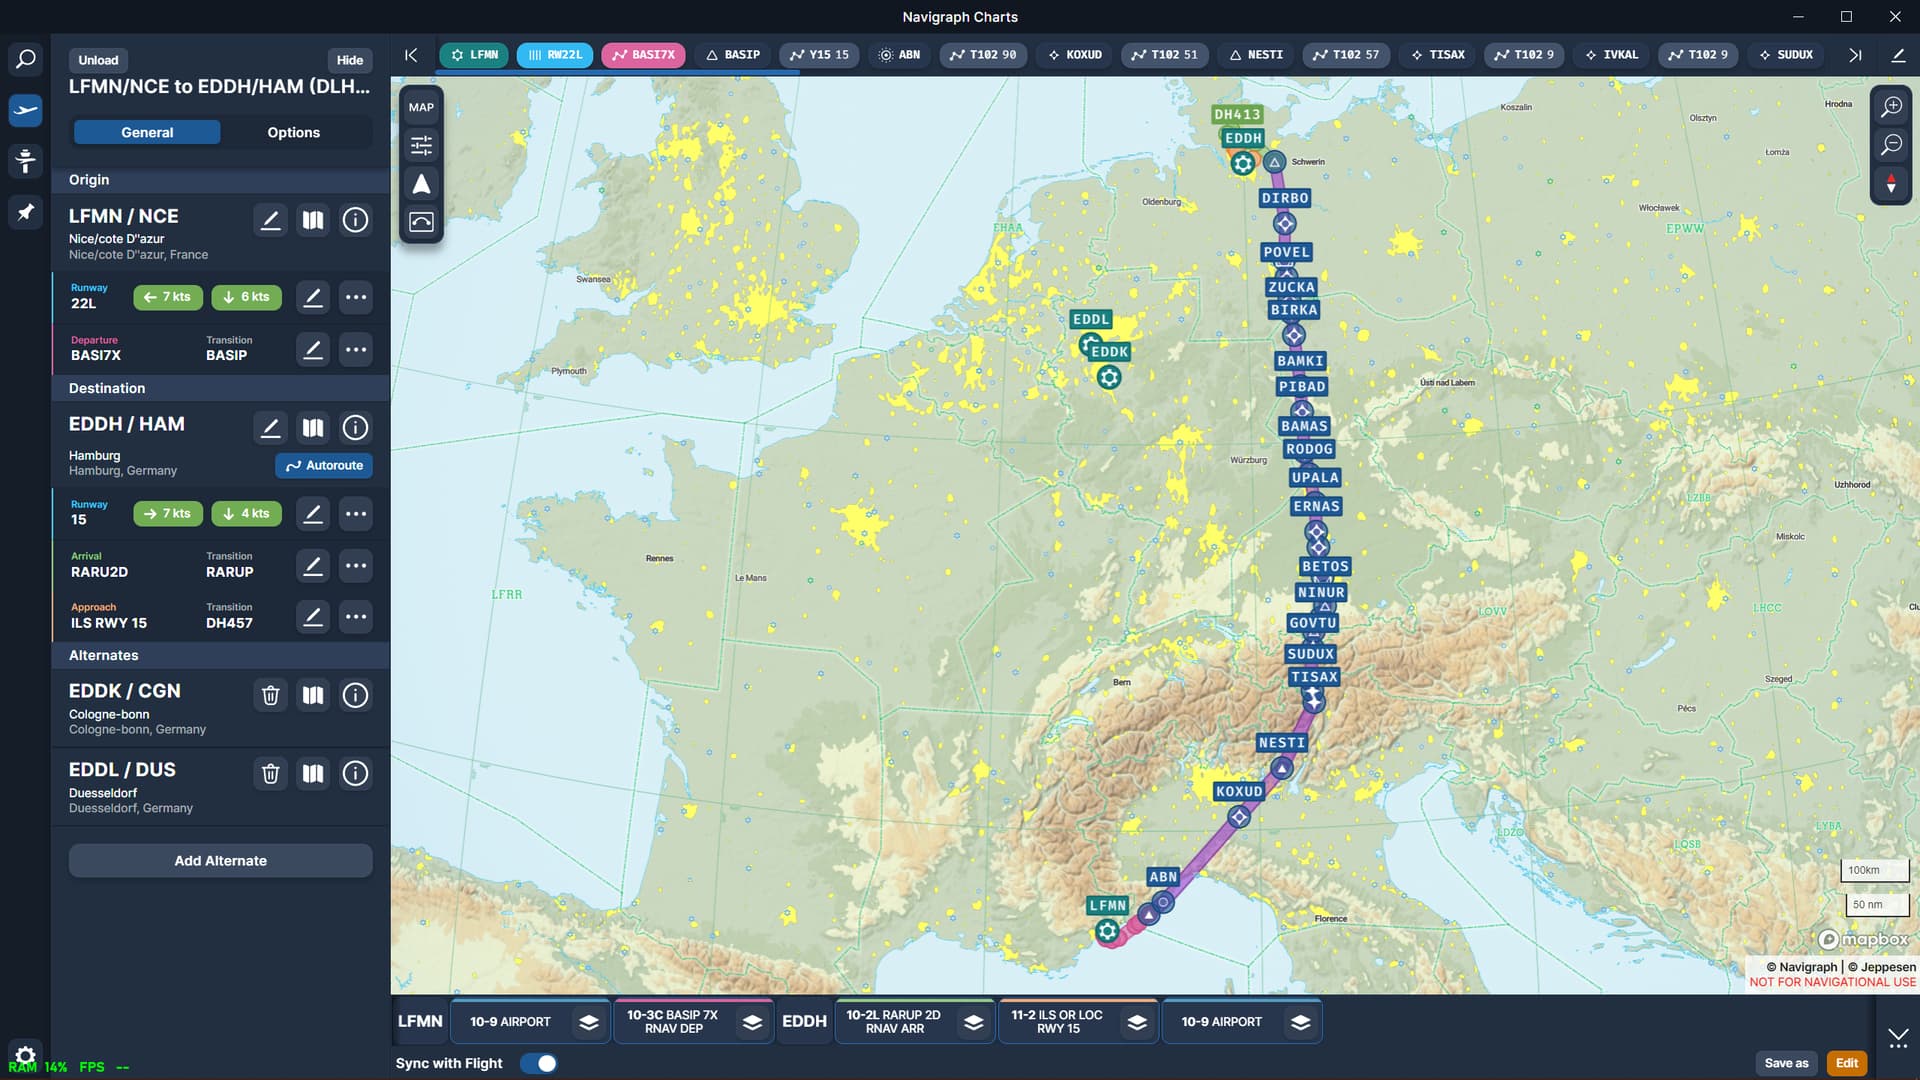Edit the EDDH / HAM destination airport
The height and width of the screenshot is (1080, 1920).
[x=271, y=428]
